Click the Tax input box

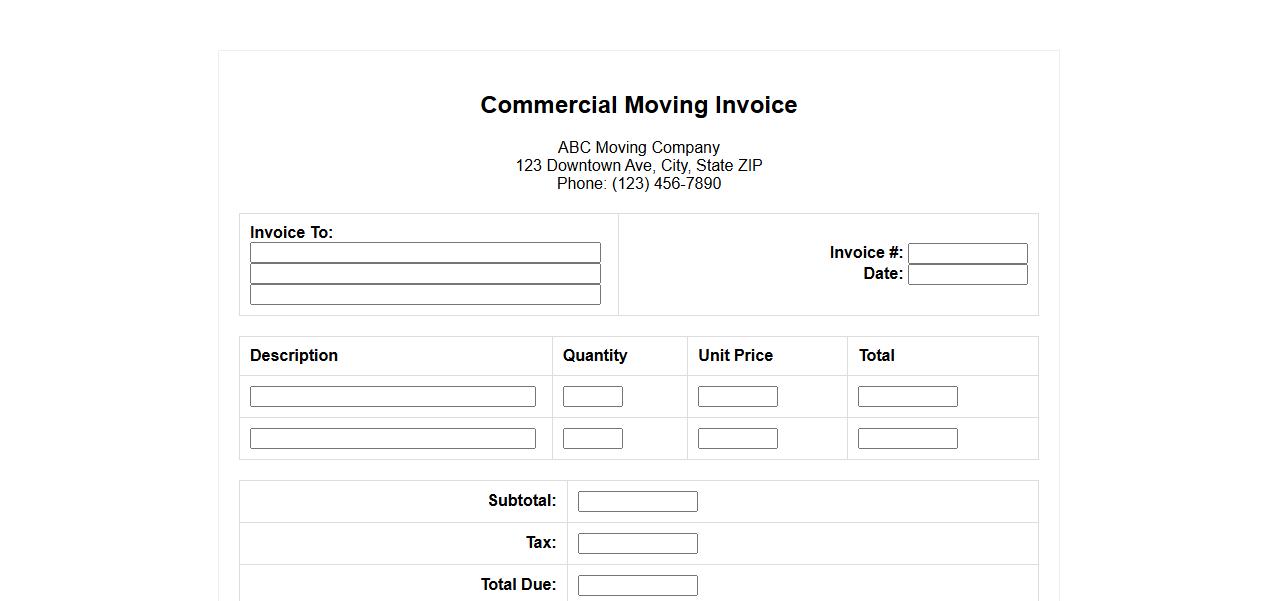tap(637, 544)
